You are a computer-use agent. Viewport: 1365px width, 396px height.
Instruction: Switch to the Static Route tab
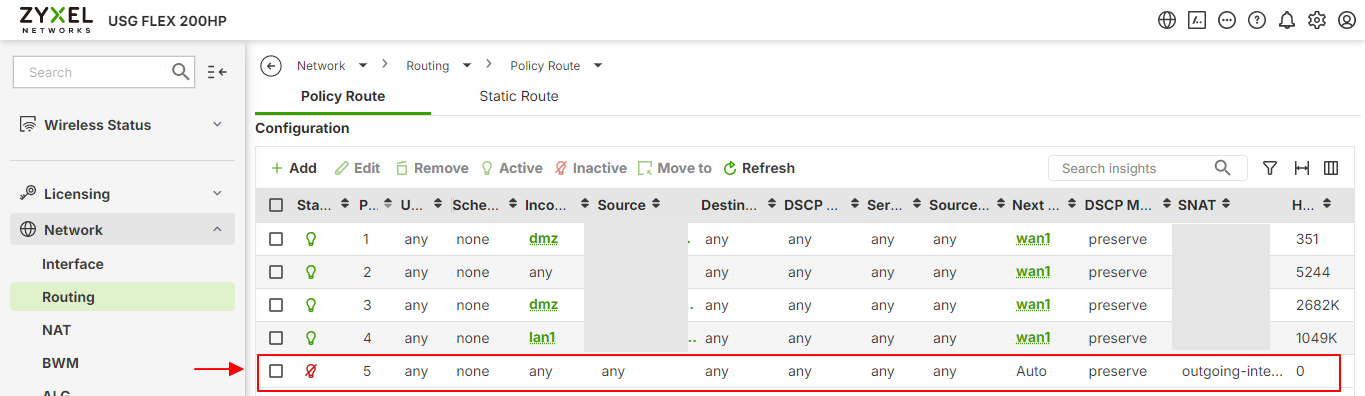(519, 96)
